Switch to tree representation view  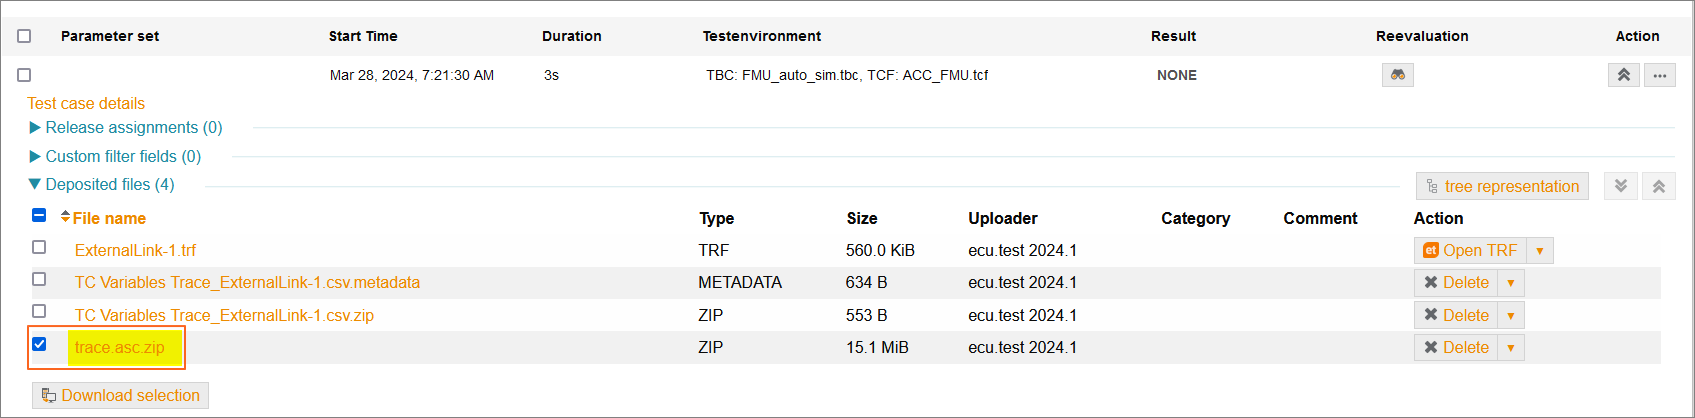click(x=1502, y=186)
